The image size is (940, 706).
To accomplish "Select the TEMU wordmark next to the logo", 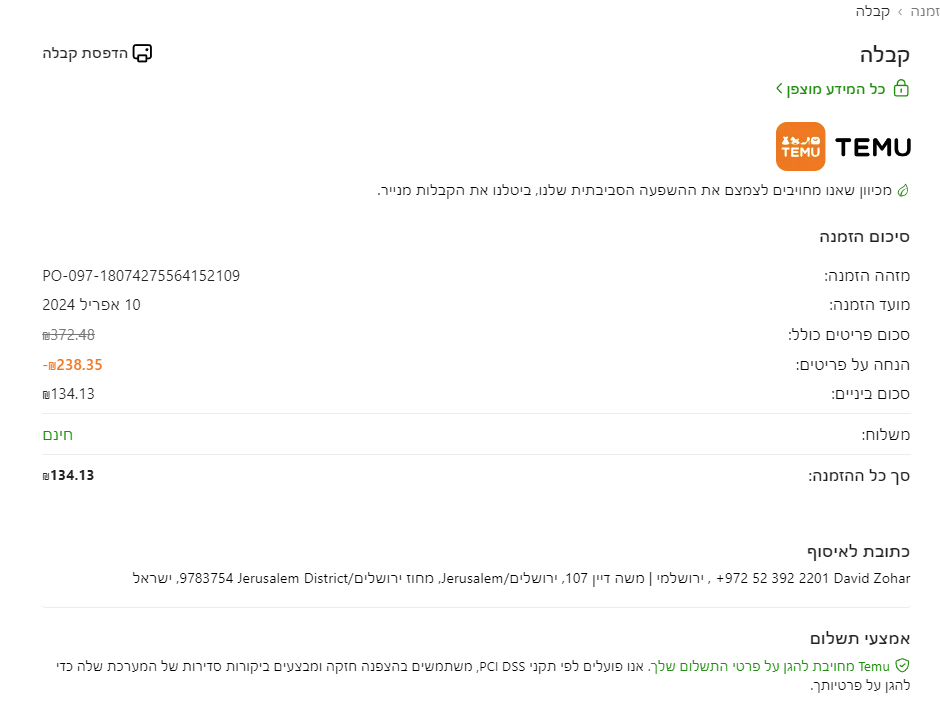I will [x=872, y=147].
